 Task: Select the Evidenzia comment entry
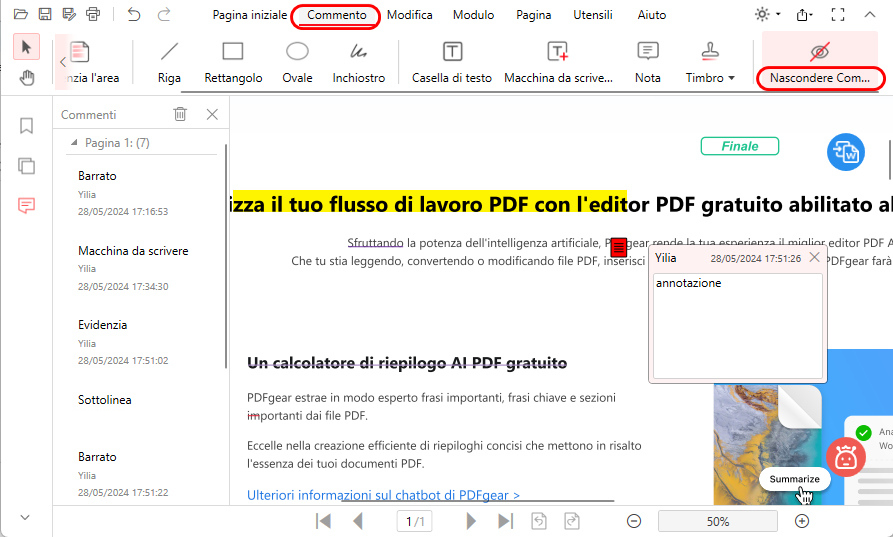(x=142, y=342)
